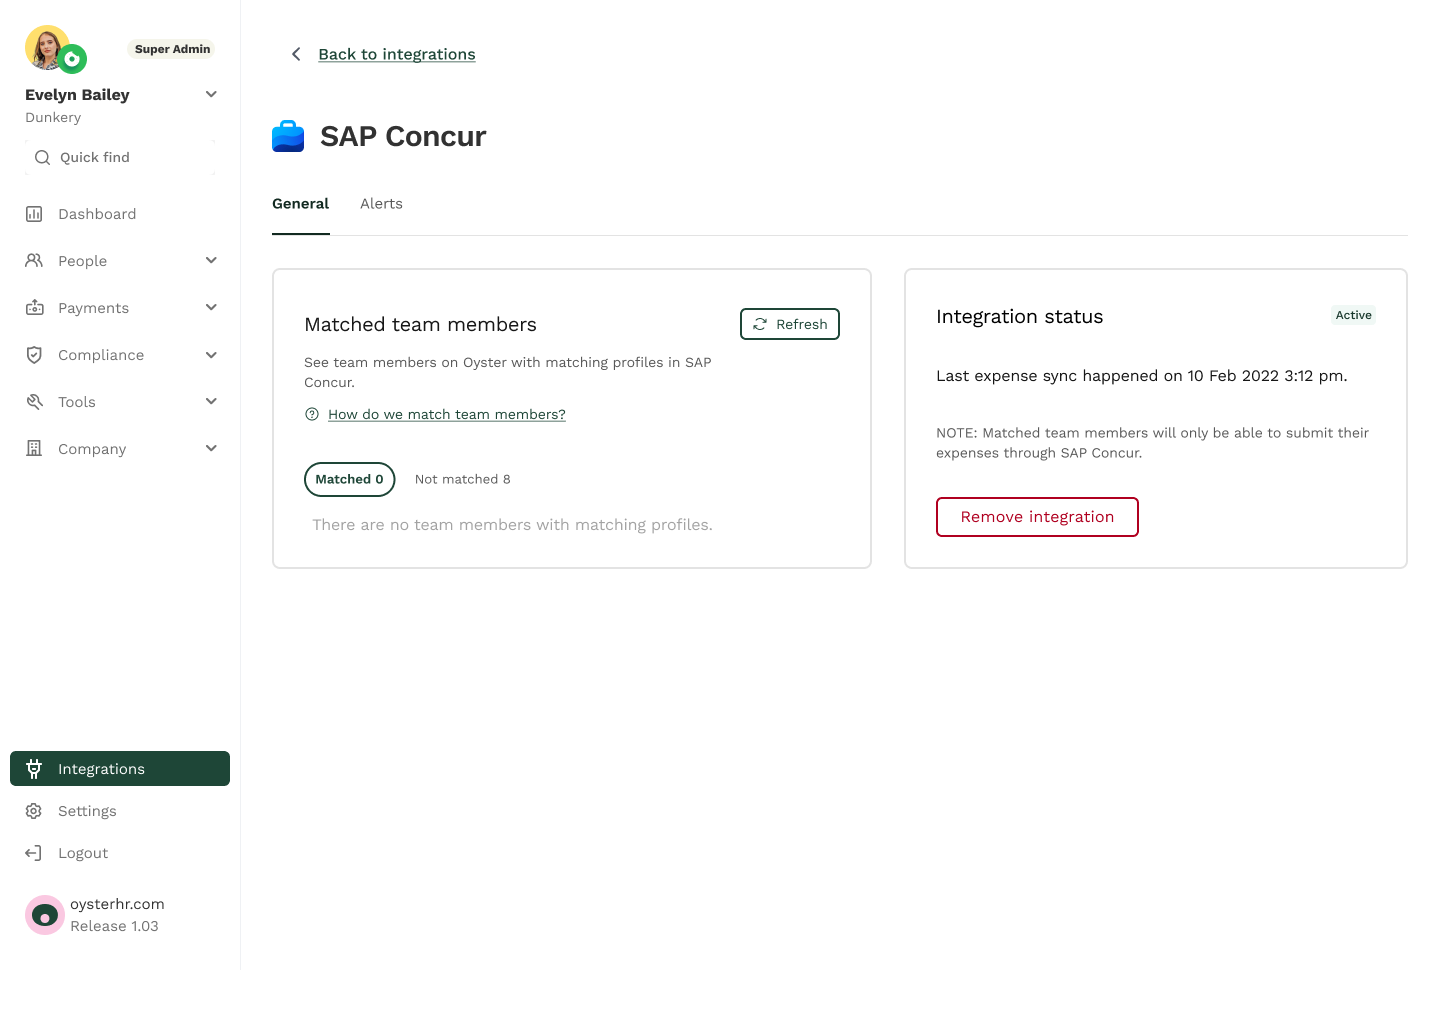Click the Quick find search field
Screen dimensions: 1440x1024
point(120,157)
